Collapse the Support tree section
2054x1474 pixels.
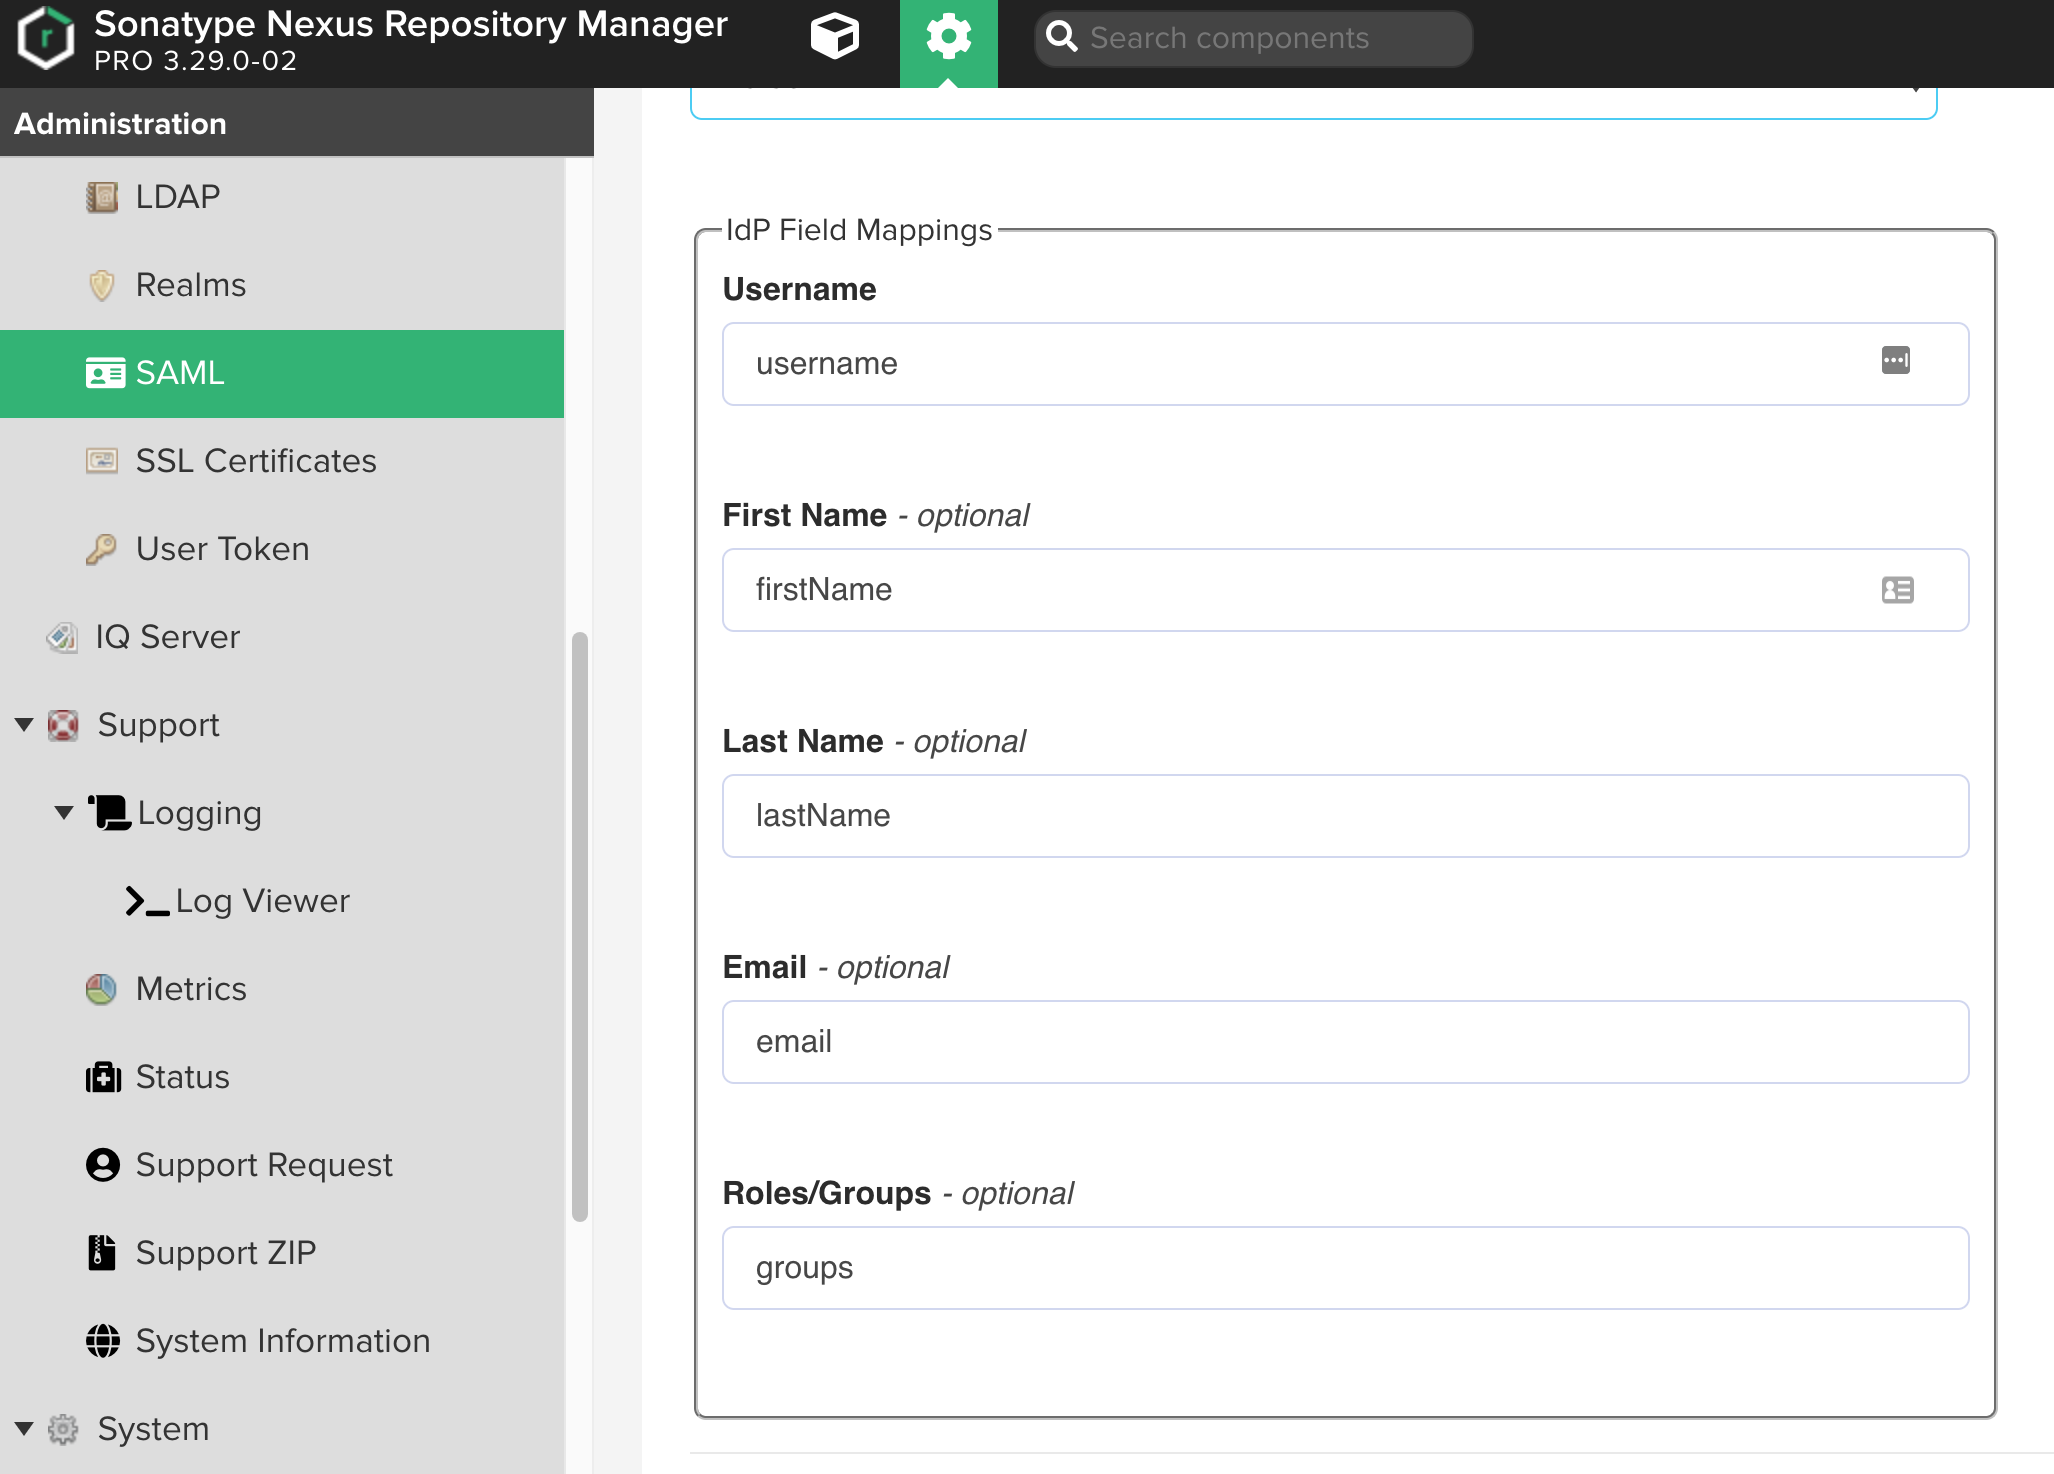pos(25,725)
